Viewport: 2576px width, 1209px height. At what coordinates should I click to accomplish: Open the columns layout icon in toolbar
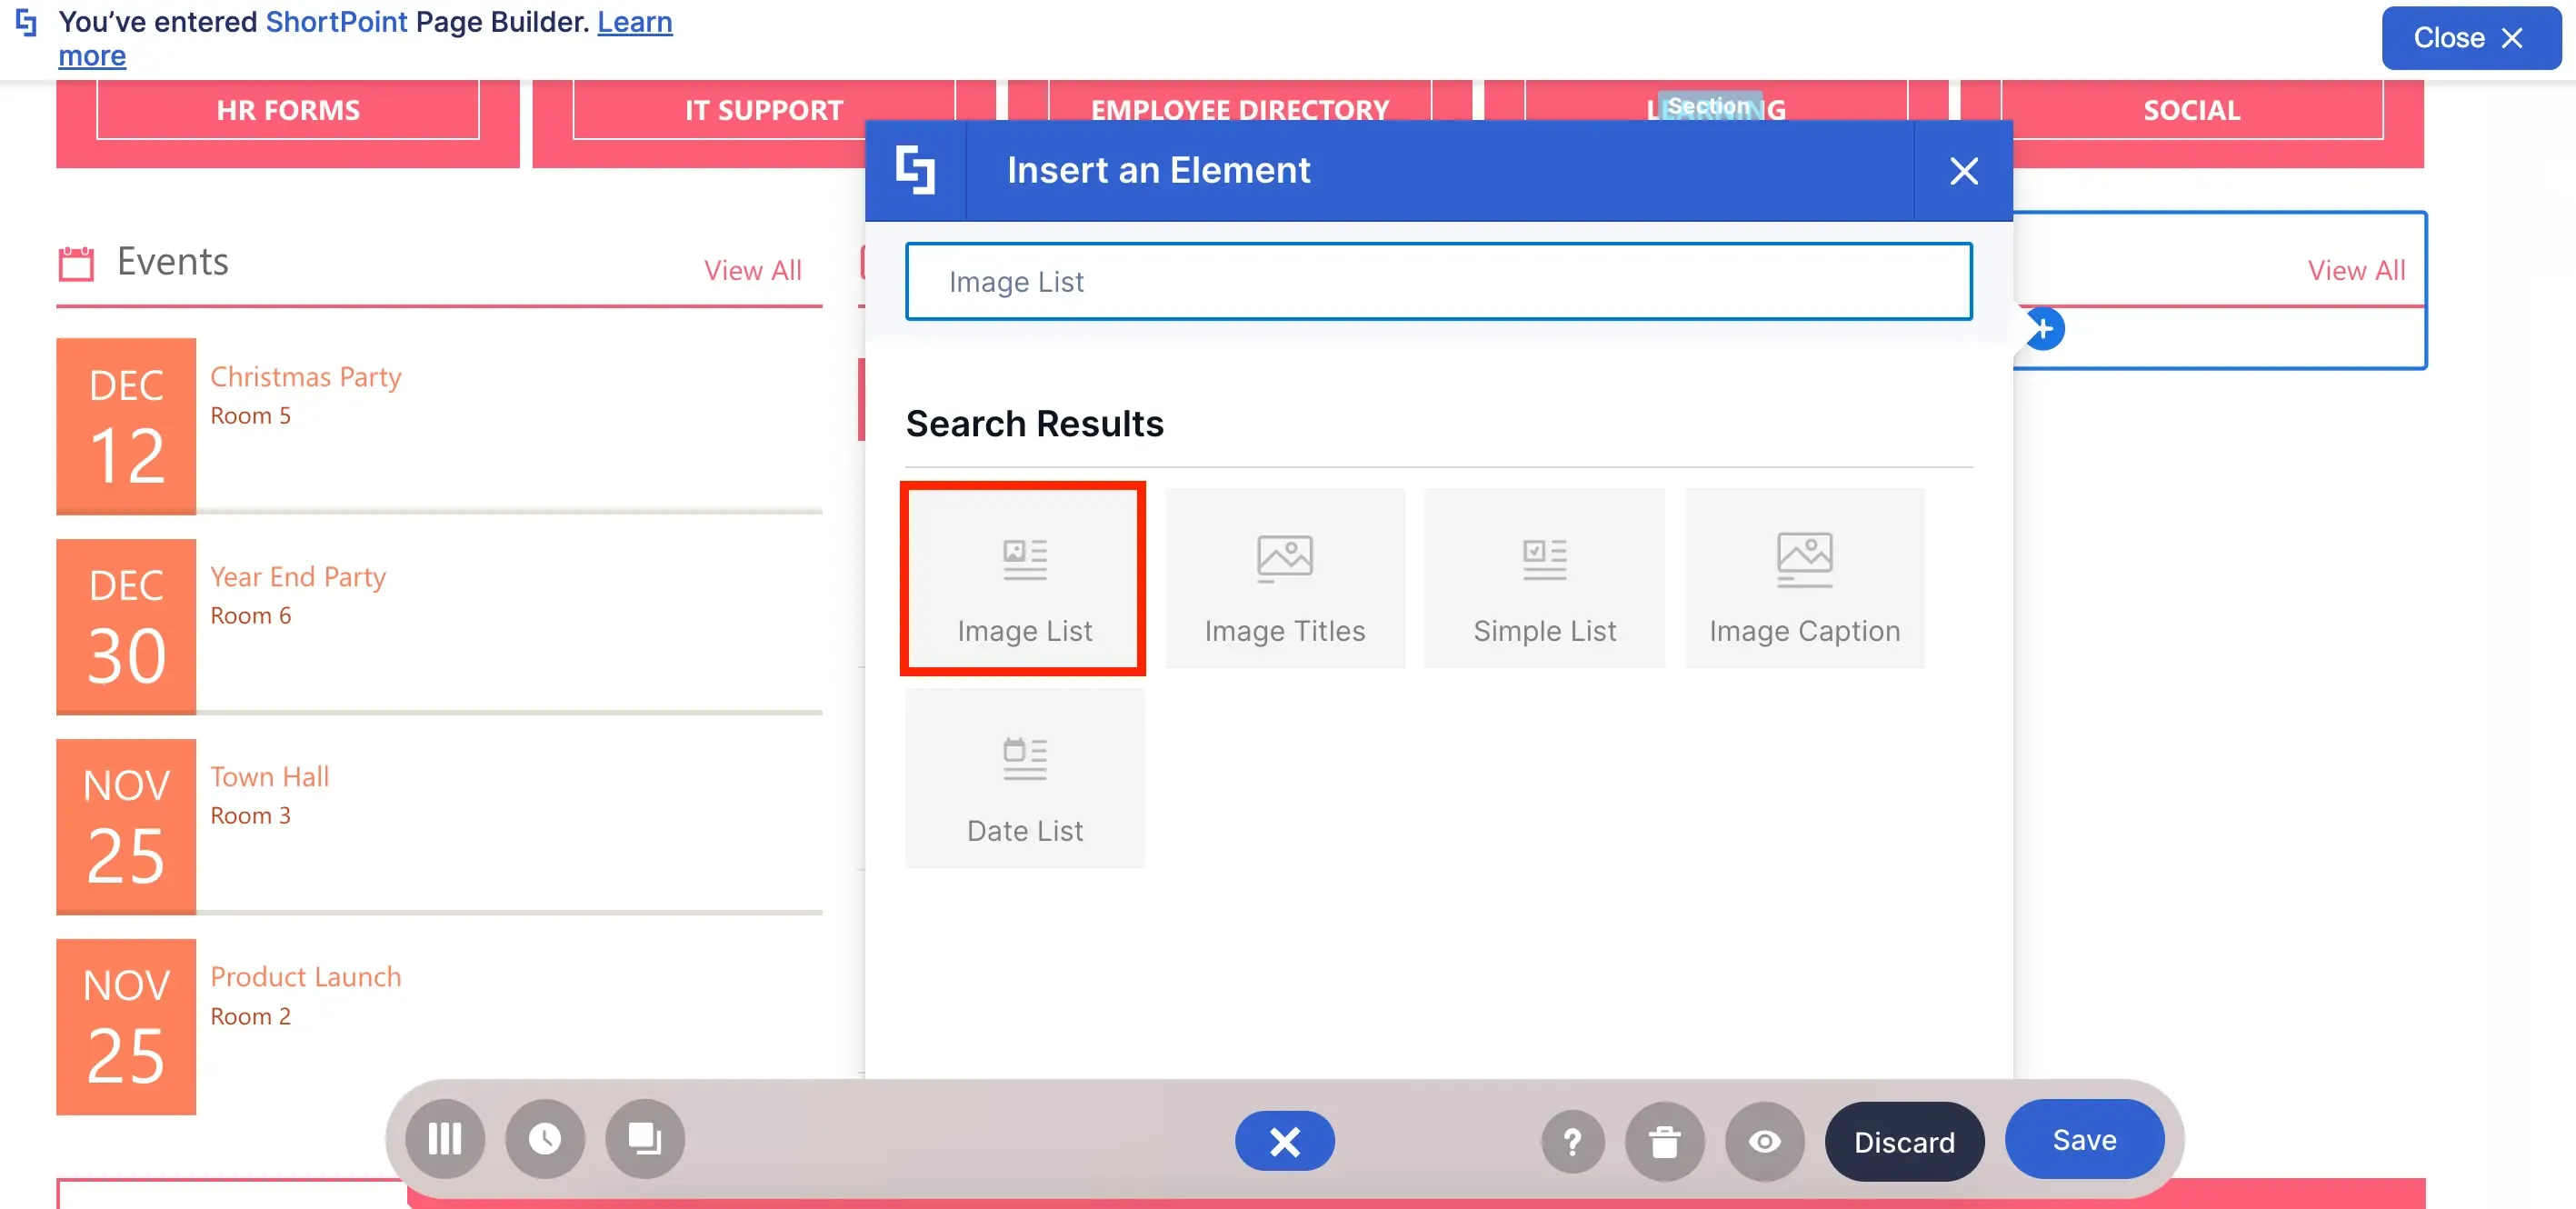[445, 1139]
